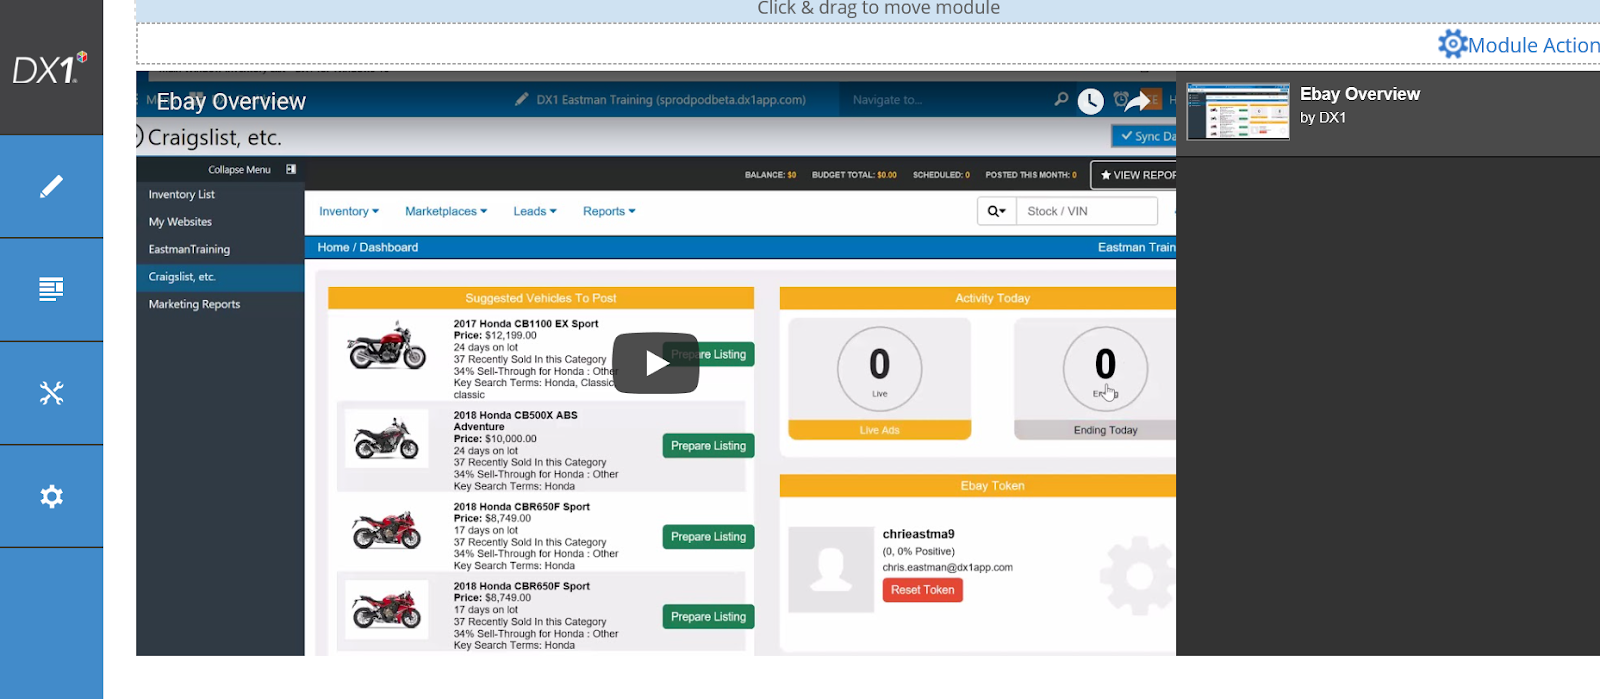
Task: Click '2017 Honda CB1100 EX Sport' title
Action: pos(526,324)
